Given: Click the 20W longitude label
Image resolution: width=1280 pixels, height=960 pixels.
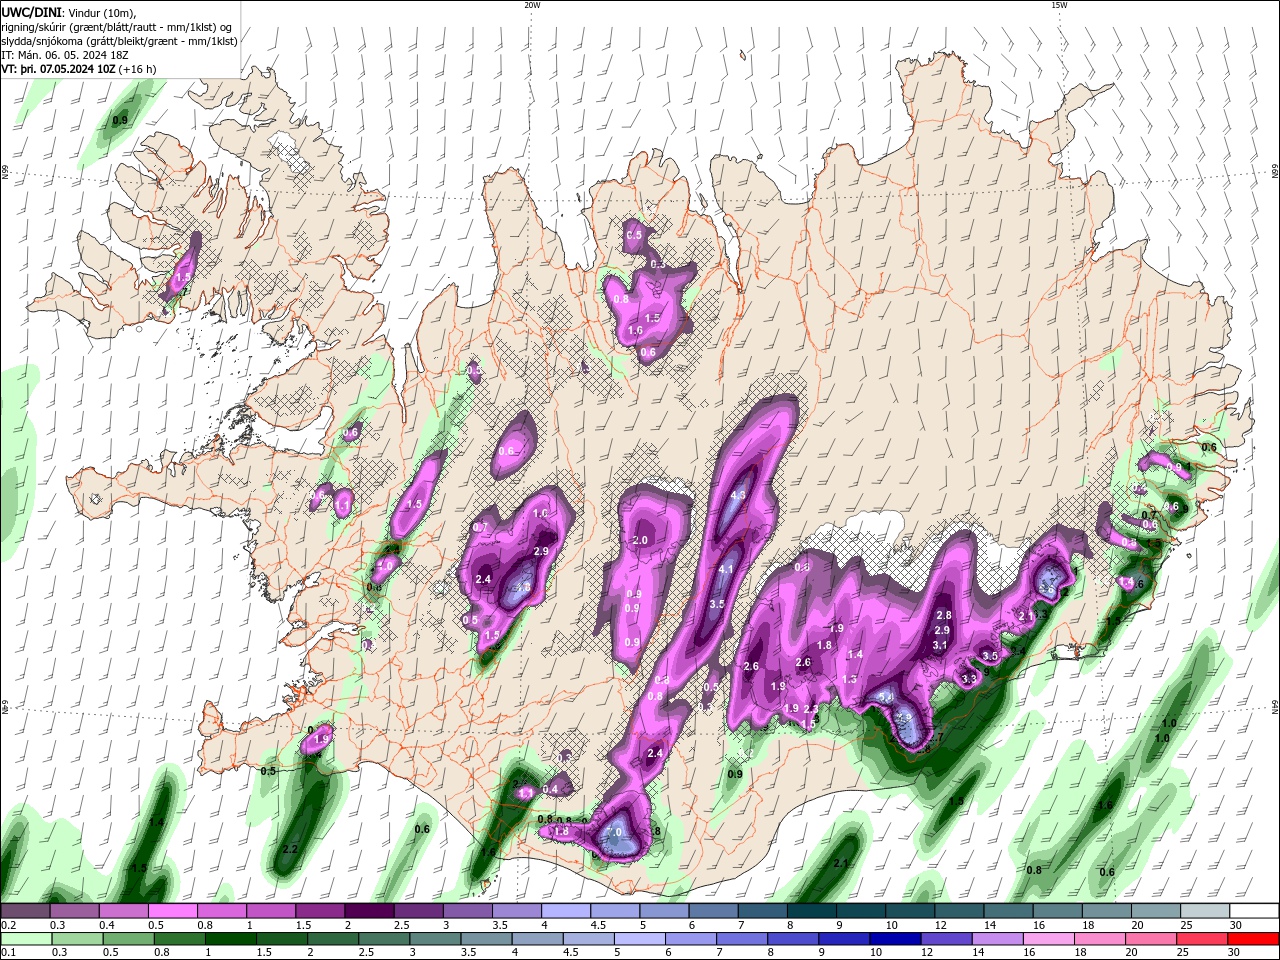Looking at the screenshot, I should (532, 5).
